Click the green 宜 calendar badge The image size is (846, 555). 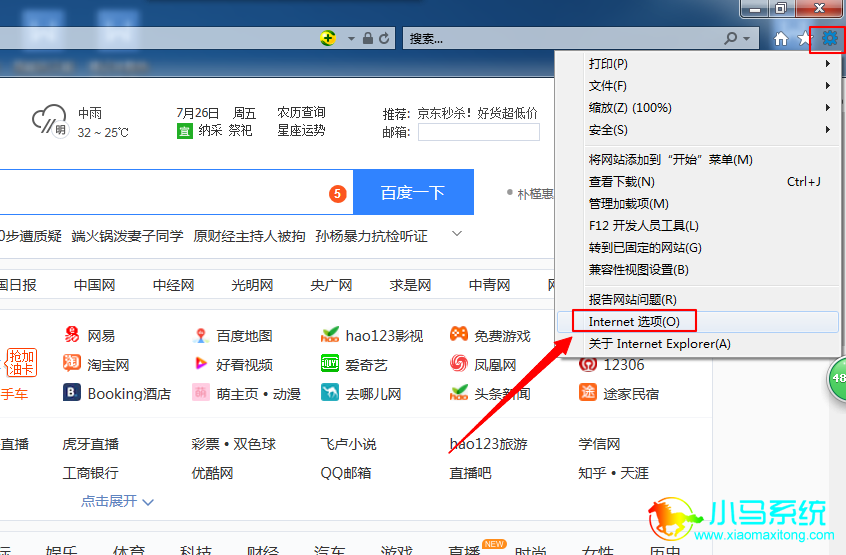[x=185, y=131]
